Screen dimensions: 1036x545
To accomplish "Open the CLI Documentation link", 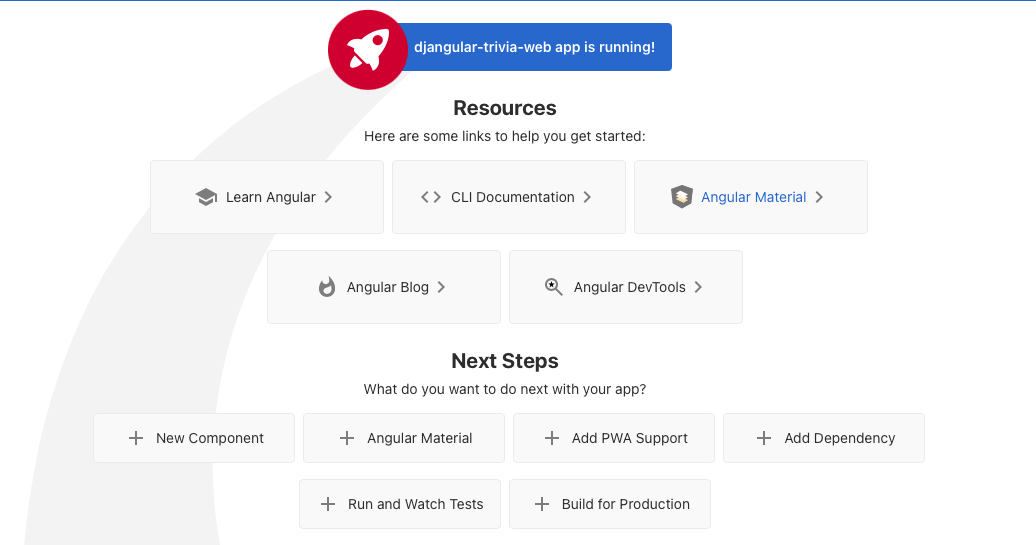I will point(509,197).
